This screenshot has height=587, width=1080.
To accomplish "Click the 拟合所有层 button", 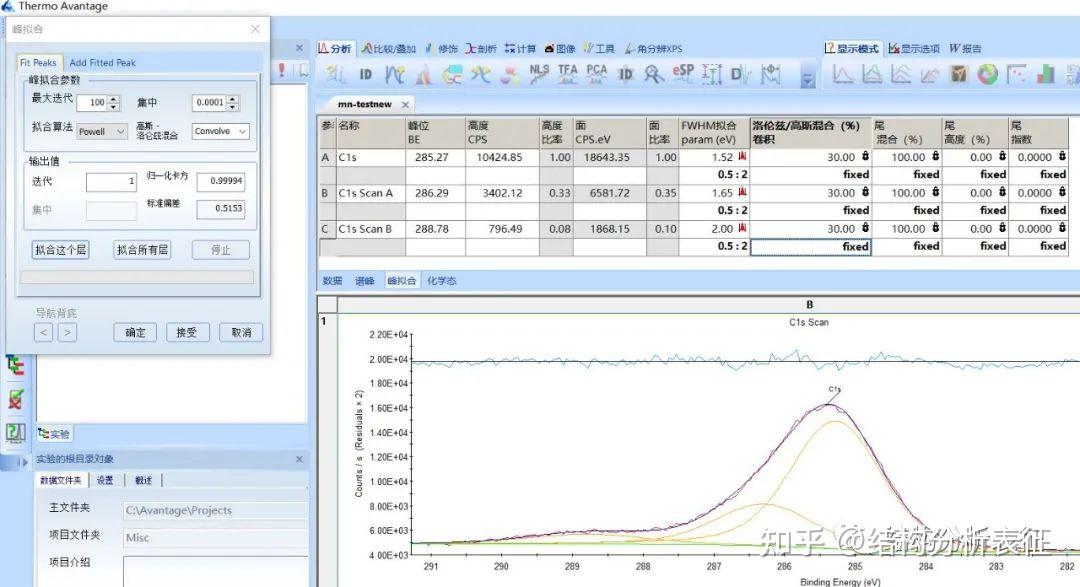I will click(x=142, y=249).
